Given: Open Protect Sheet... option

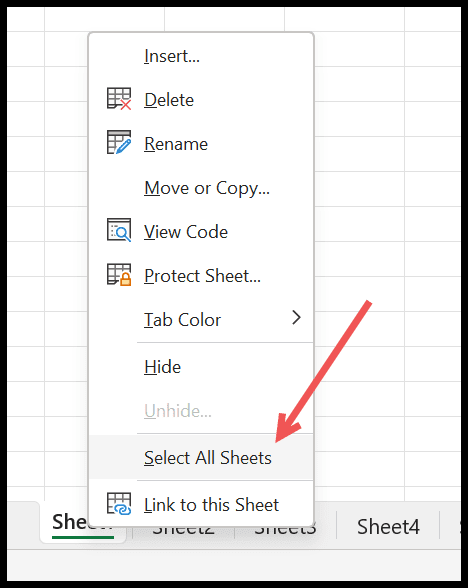Looking at the screenshot, I should [202, 276].
